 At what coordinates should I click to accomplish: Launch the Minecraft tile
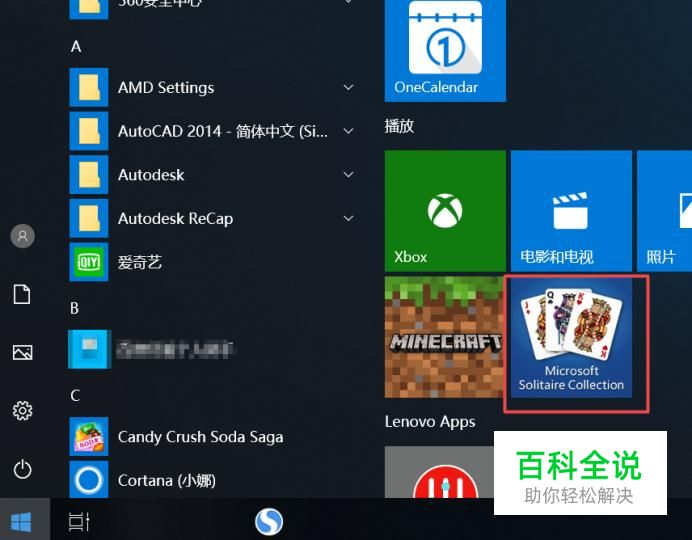coord(444,337)
